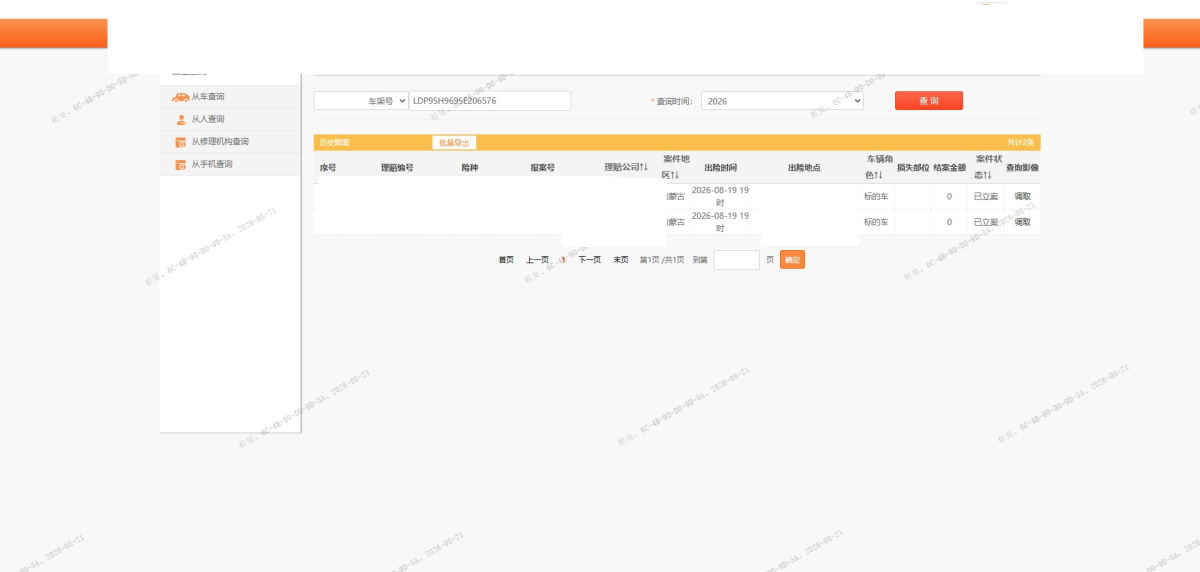
Task: Click 调取 in the second result row
Action: click(x=1023, y=222)
